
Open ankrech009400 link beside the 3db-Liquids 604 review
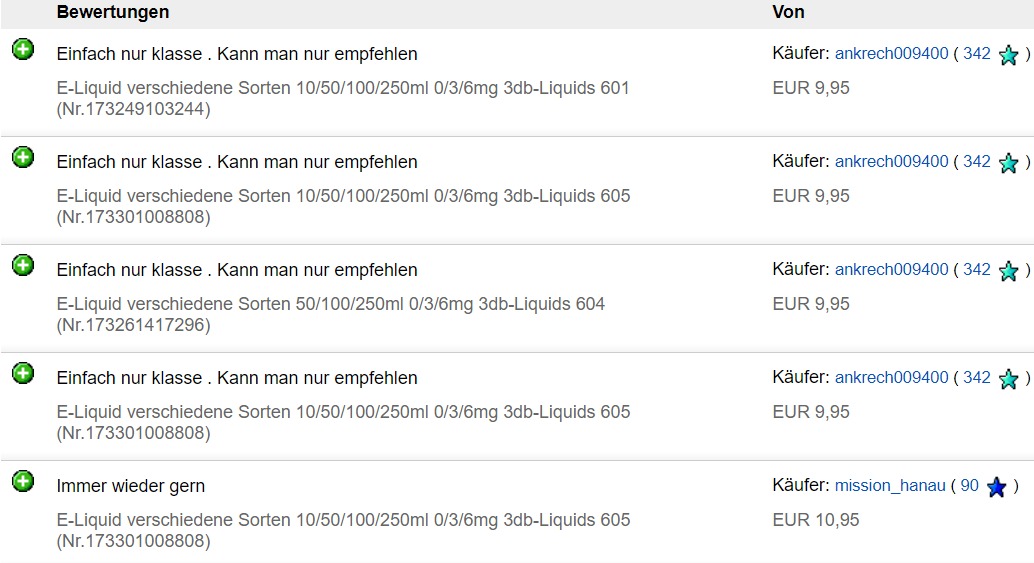tap(892, 270)
